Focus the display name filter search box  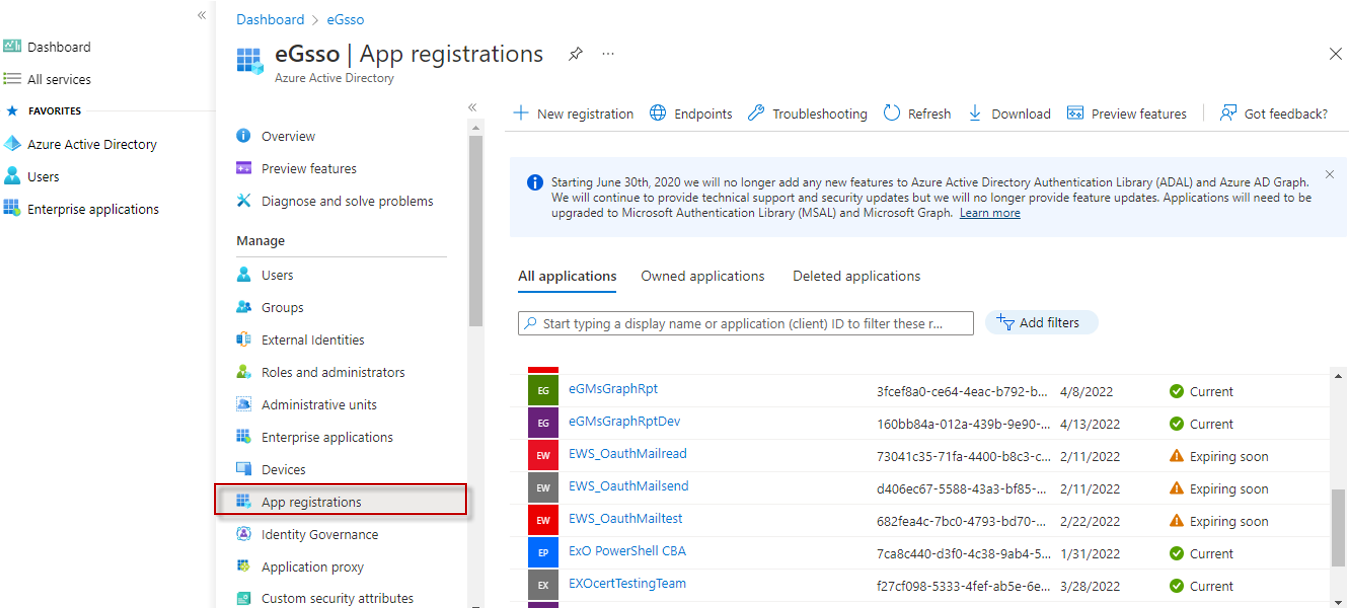(x=746, y=323)
